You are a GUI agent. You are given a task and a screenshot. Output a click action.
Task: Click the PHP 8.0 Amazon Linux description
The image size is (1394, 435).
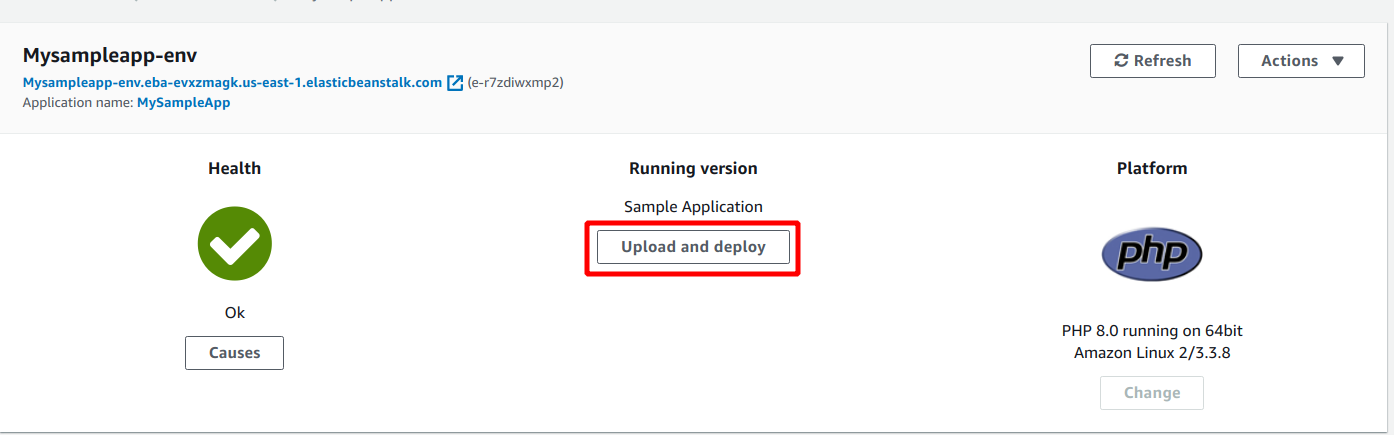pos(1152,342)
